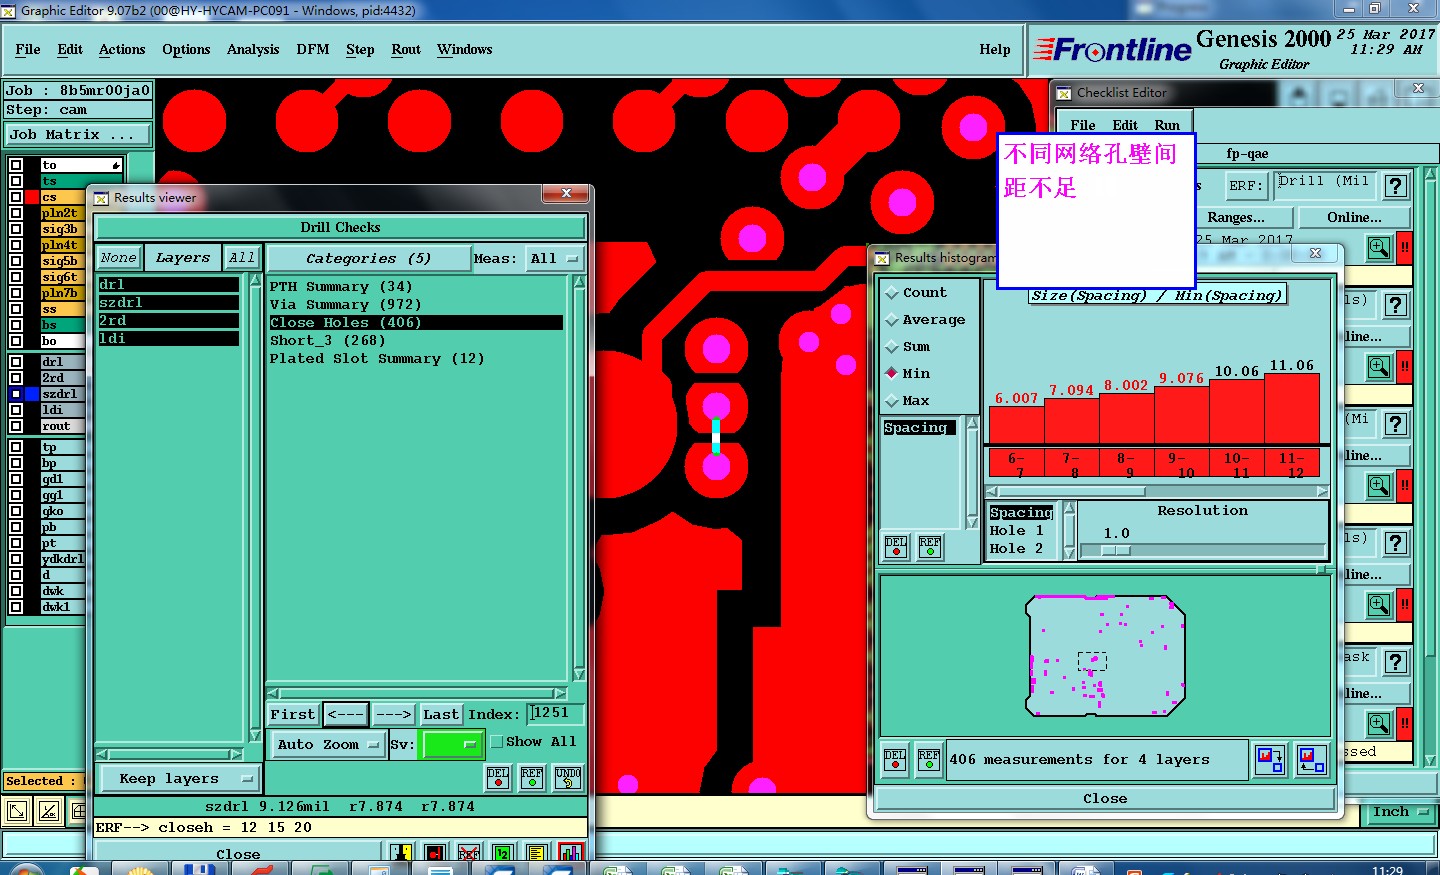Toggle display checkbox for szdrl layer
The width and height of the screenshot is (1440, 875).
click(x=16, y=394)
